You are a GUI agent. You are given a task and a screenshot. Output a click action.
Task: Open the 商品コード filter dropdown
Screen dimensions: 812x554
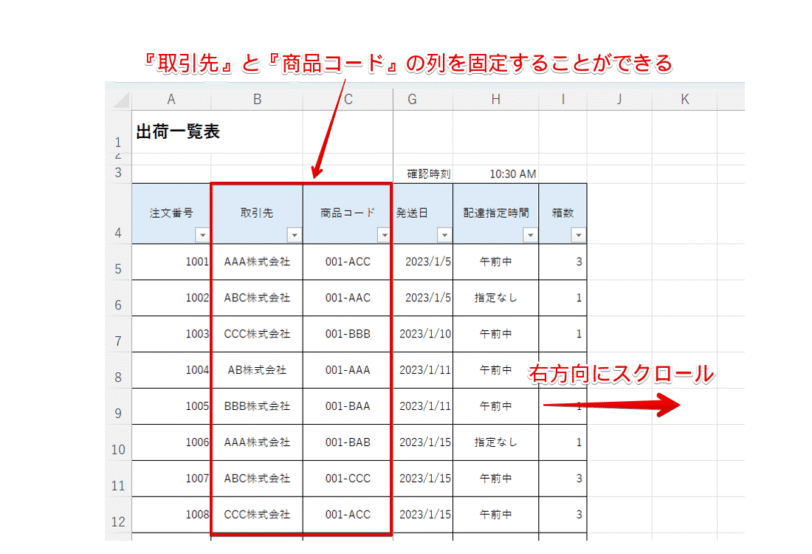pos(384,235)
